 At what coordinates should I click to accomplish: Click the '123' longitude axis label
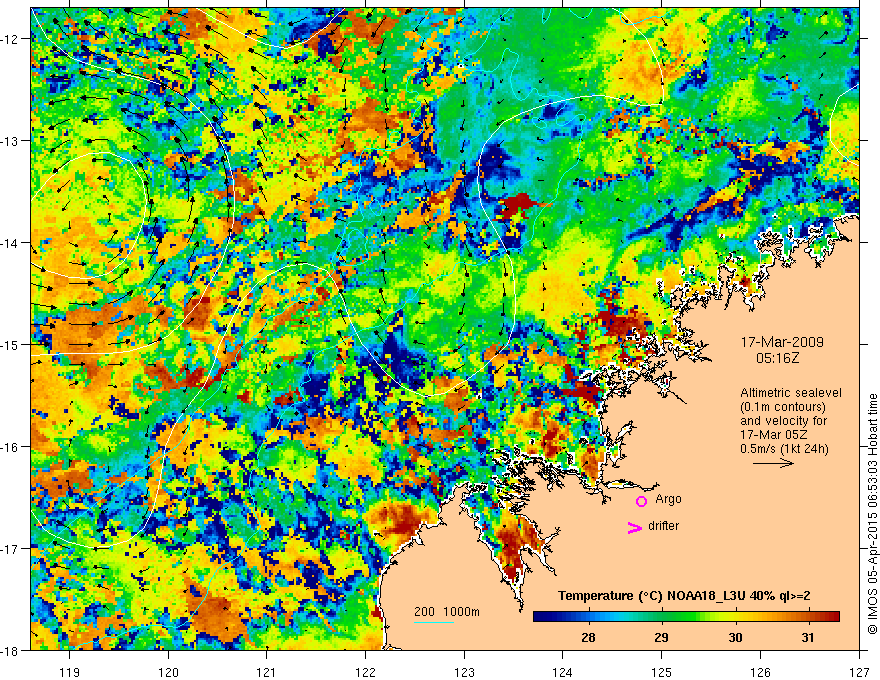coord(464,672)
